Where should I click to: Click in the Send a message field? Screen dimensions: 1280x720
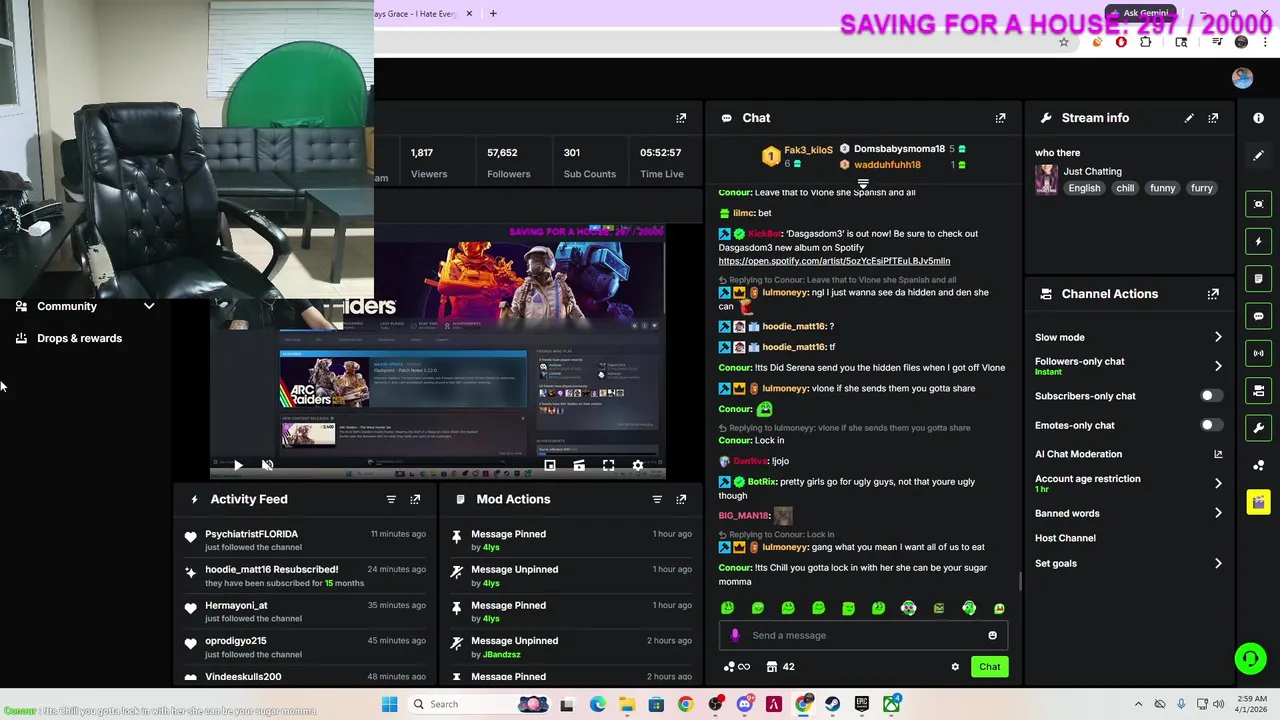coord(865,635)
